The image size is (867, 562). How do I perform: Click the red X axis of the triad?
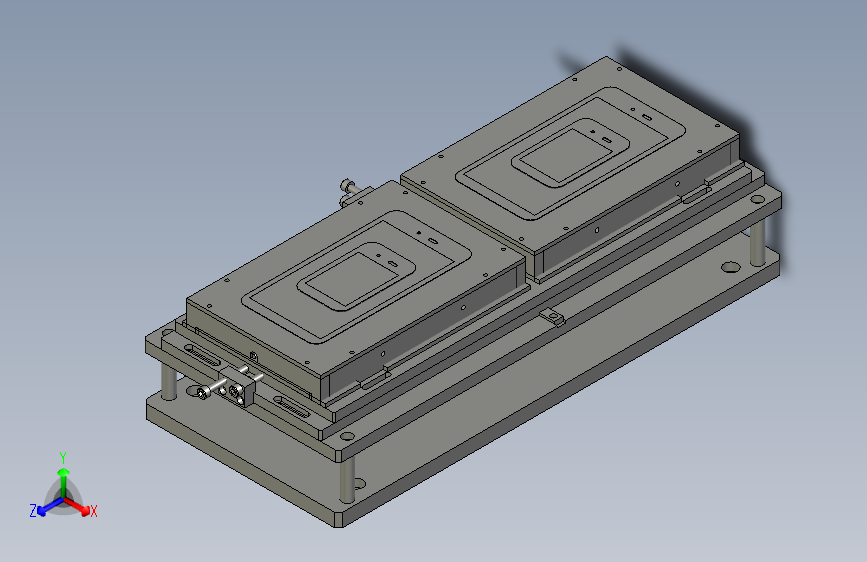(x=79, y=506)
